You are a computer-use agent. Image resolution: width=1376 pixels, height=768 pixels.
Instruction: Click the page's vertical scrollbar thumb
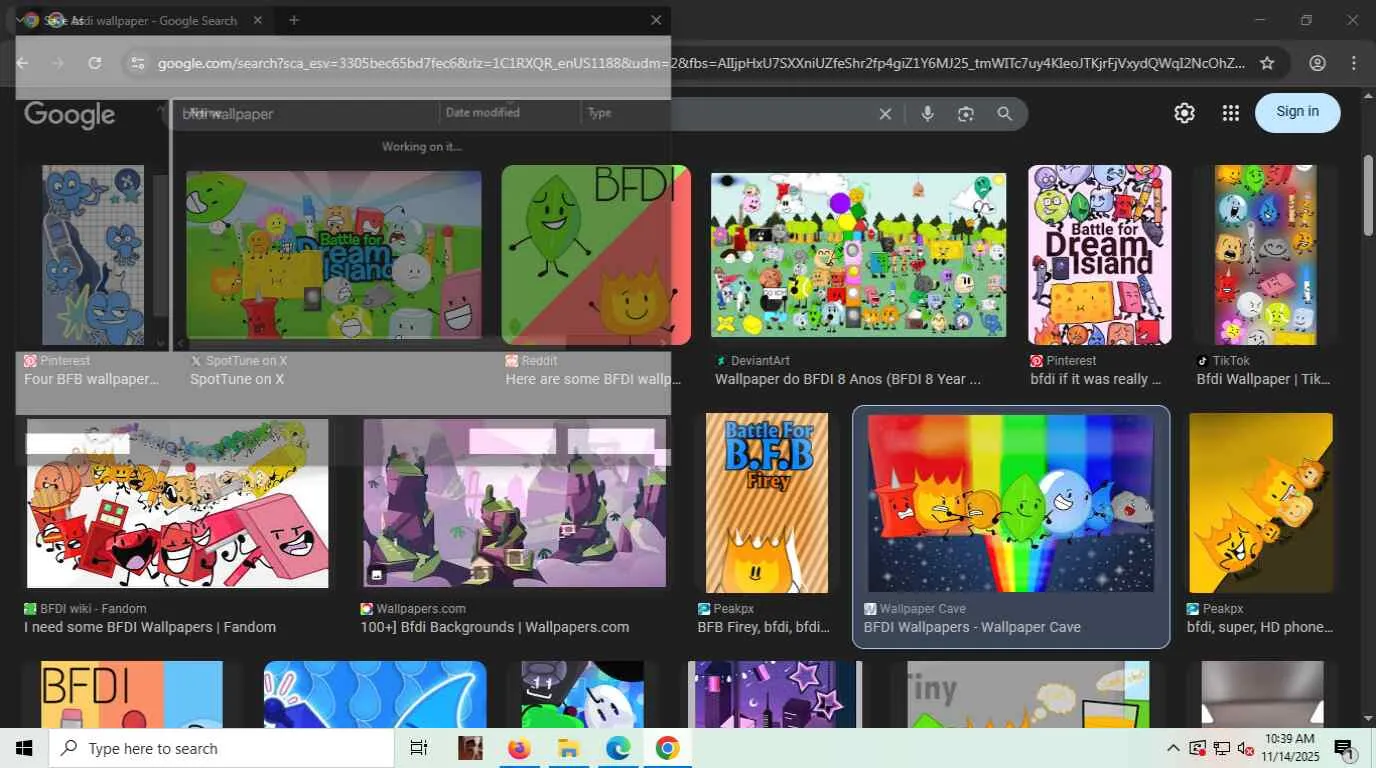pyautogui.click(x=1368, y=195)
